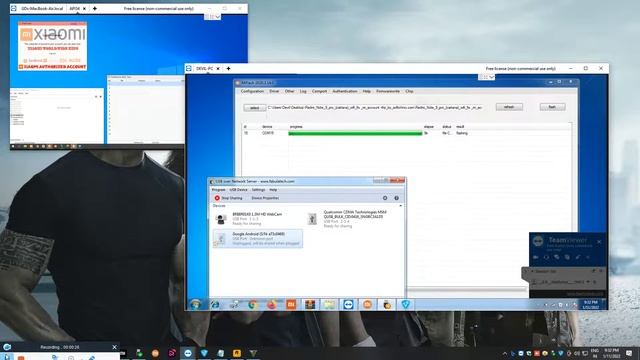Switch to the DEVIL-PC session tab
This screenshot has width=640, height=360.
click(204, 69)
